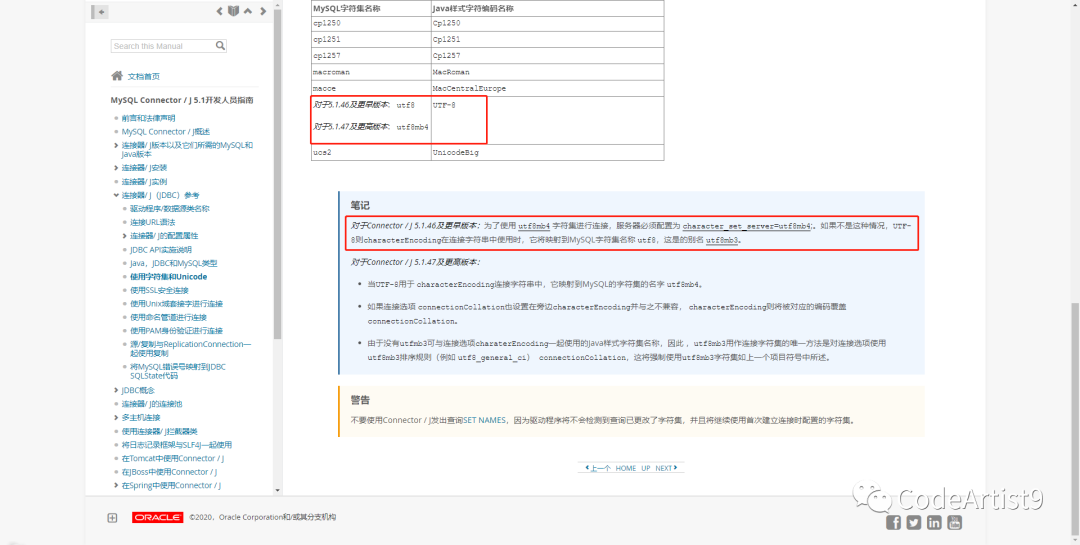Screen dimensions: 1080x545
Task: Open the manual contents book icon
Action: 233,11
